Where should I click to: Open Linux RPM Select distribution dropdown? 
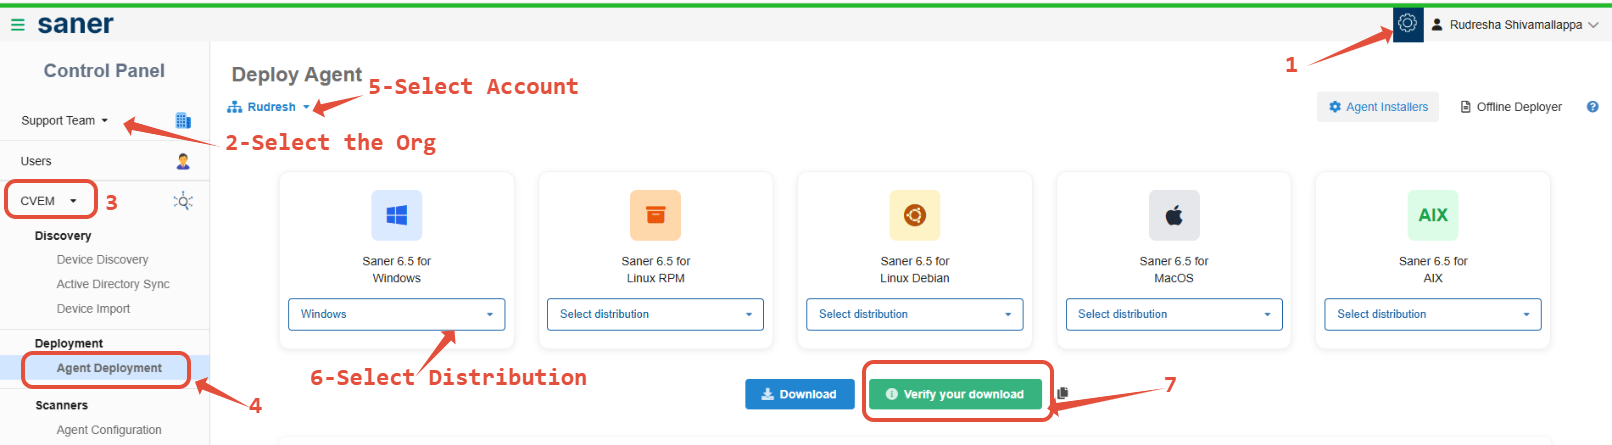tap(656, 314)
